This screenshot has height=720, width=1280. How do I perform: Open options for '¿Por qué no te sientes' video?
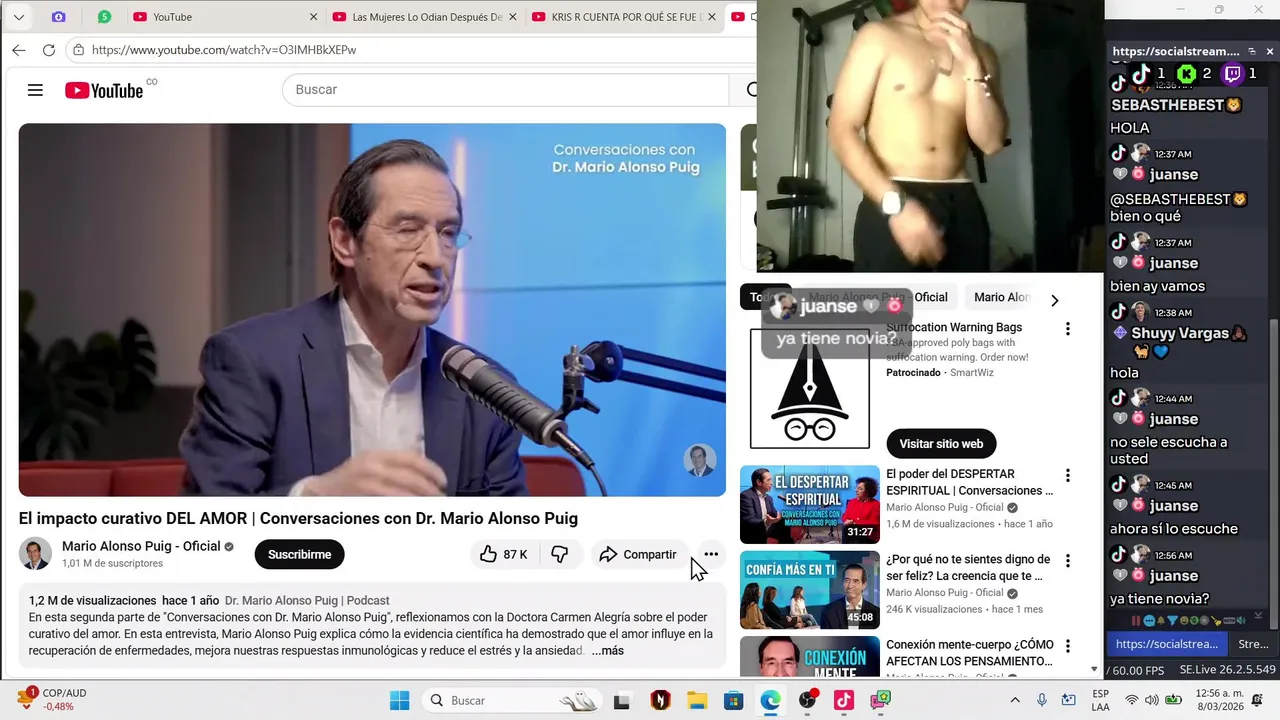1068,561
